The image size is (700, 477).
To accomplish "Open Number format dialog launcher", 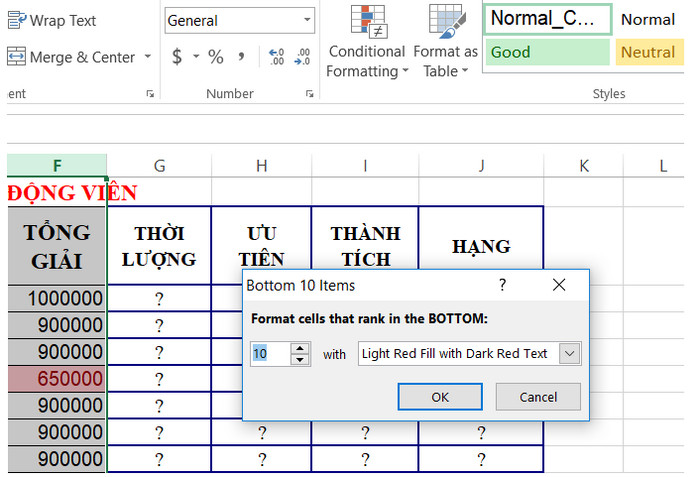I will [309, 94].
